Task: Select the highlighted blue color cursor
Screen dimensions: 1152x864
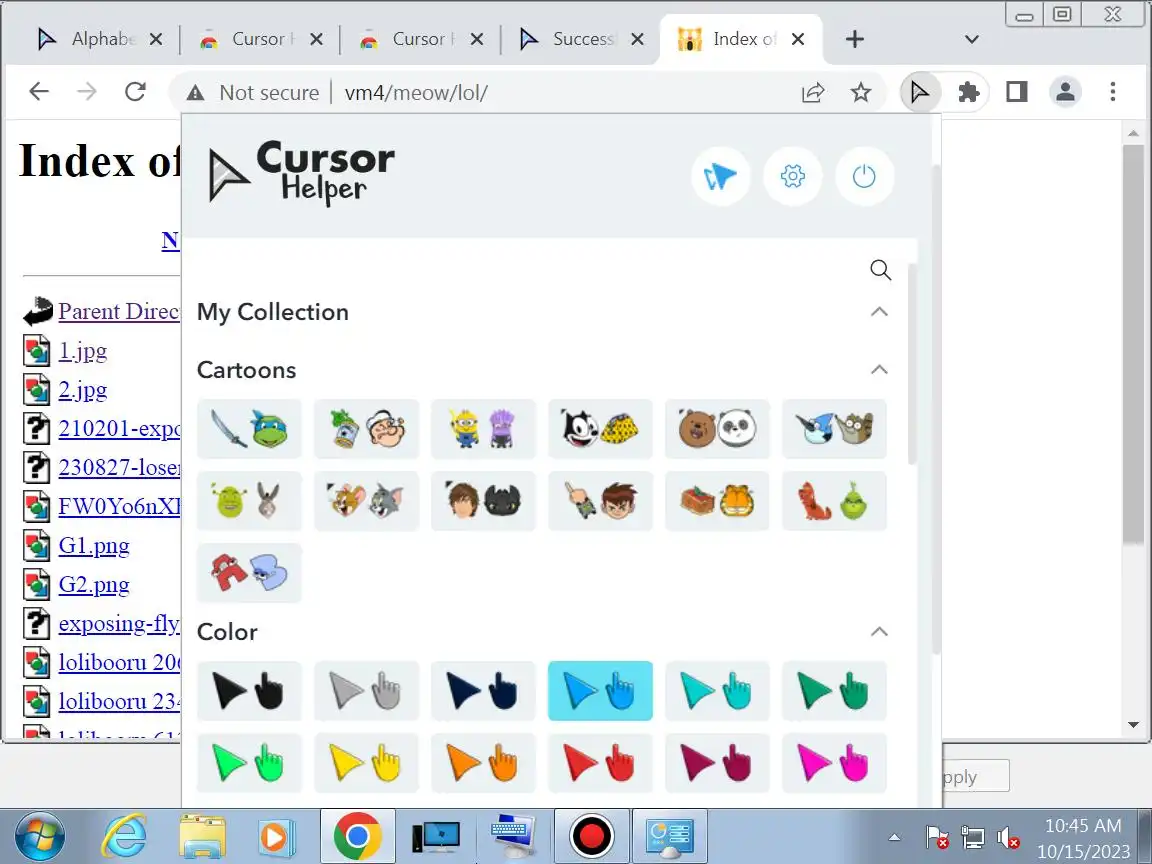Action: point(600,691)
